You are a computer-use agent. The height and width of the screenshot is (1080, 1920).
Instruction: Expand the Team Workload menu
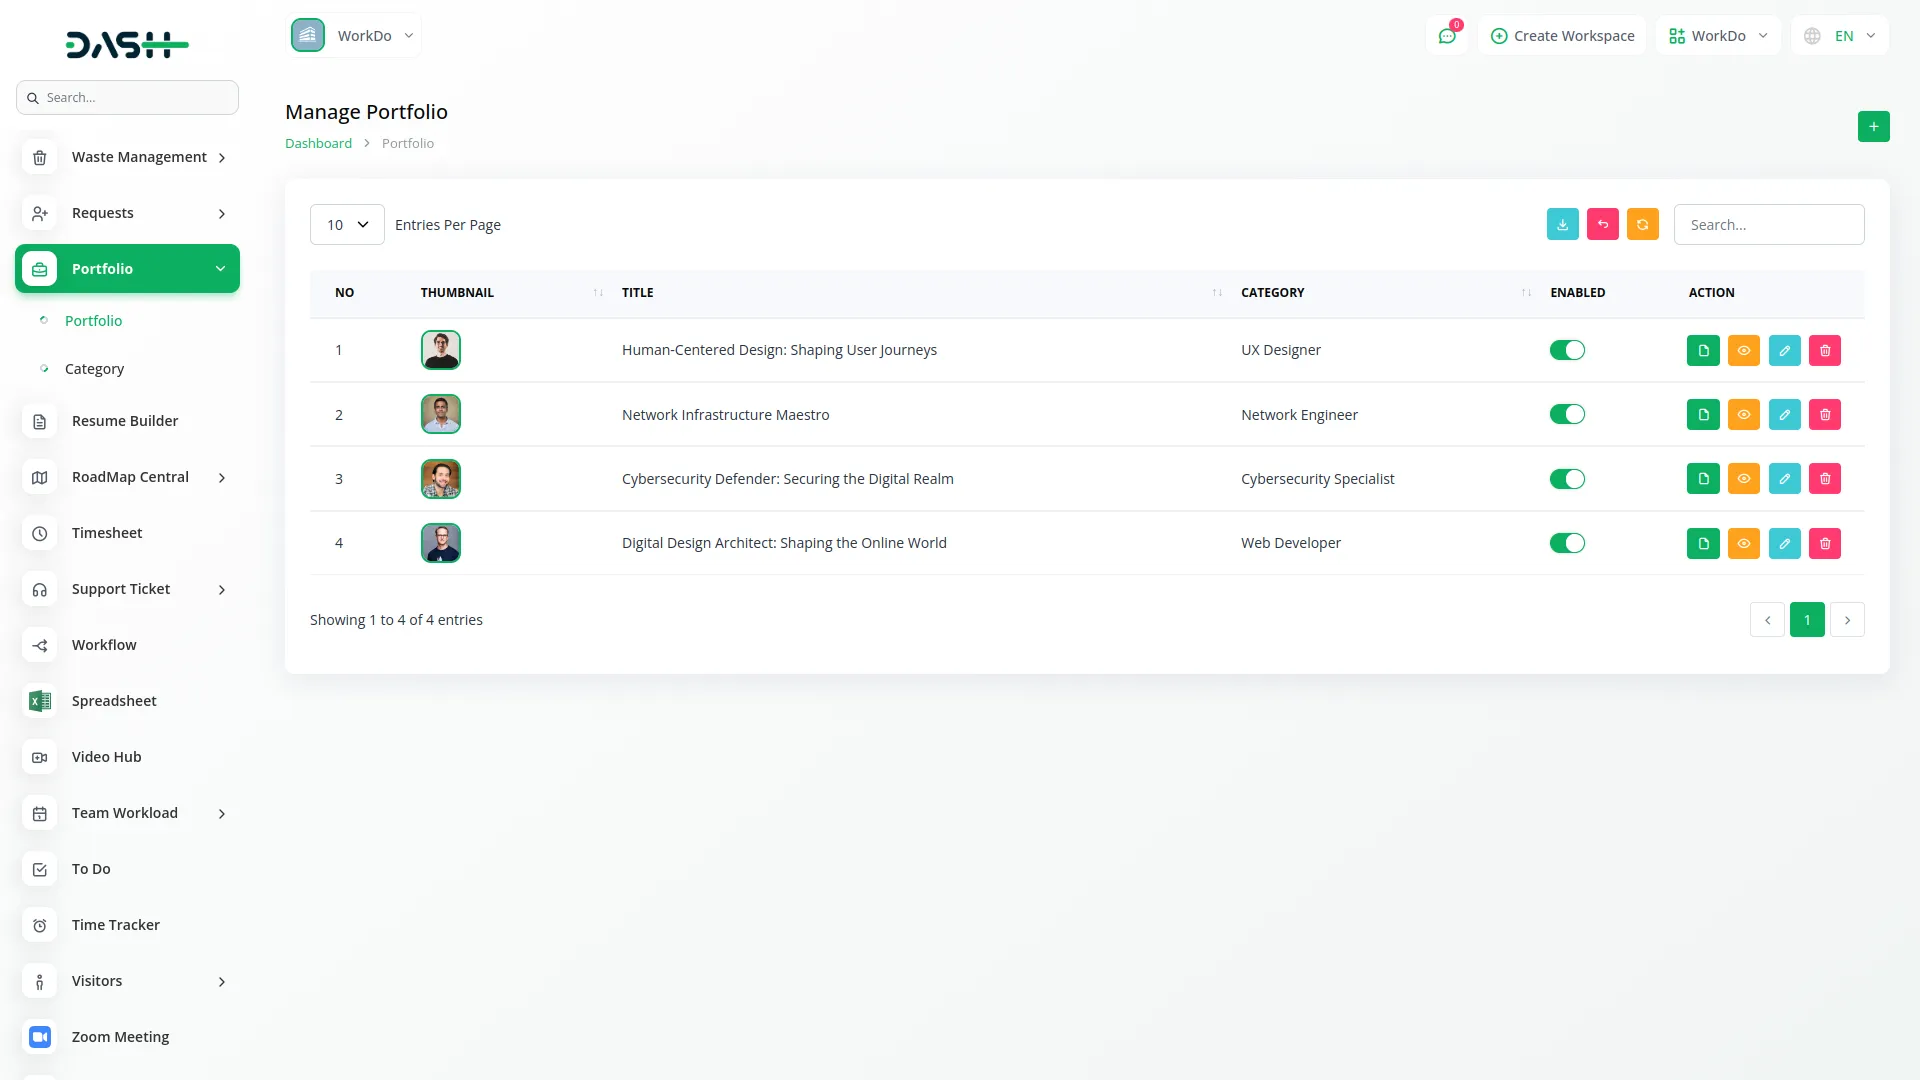125,813
